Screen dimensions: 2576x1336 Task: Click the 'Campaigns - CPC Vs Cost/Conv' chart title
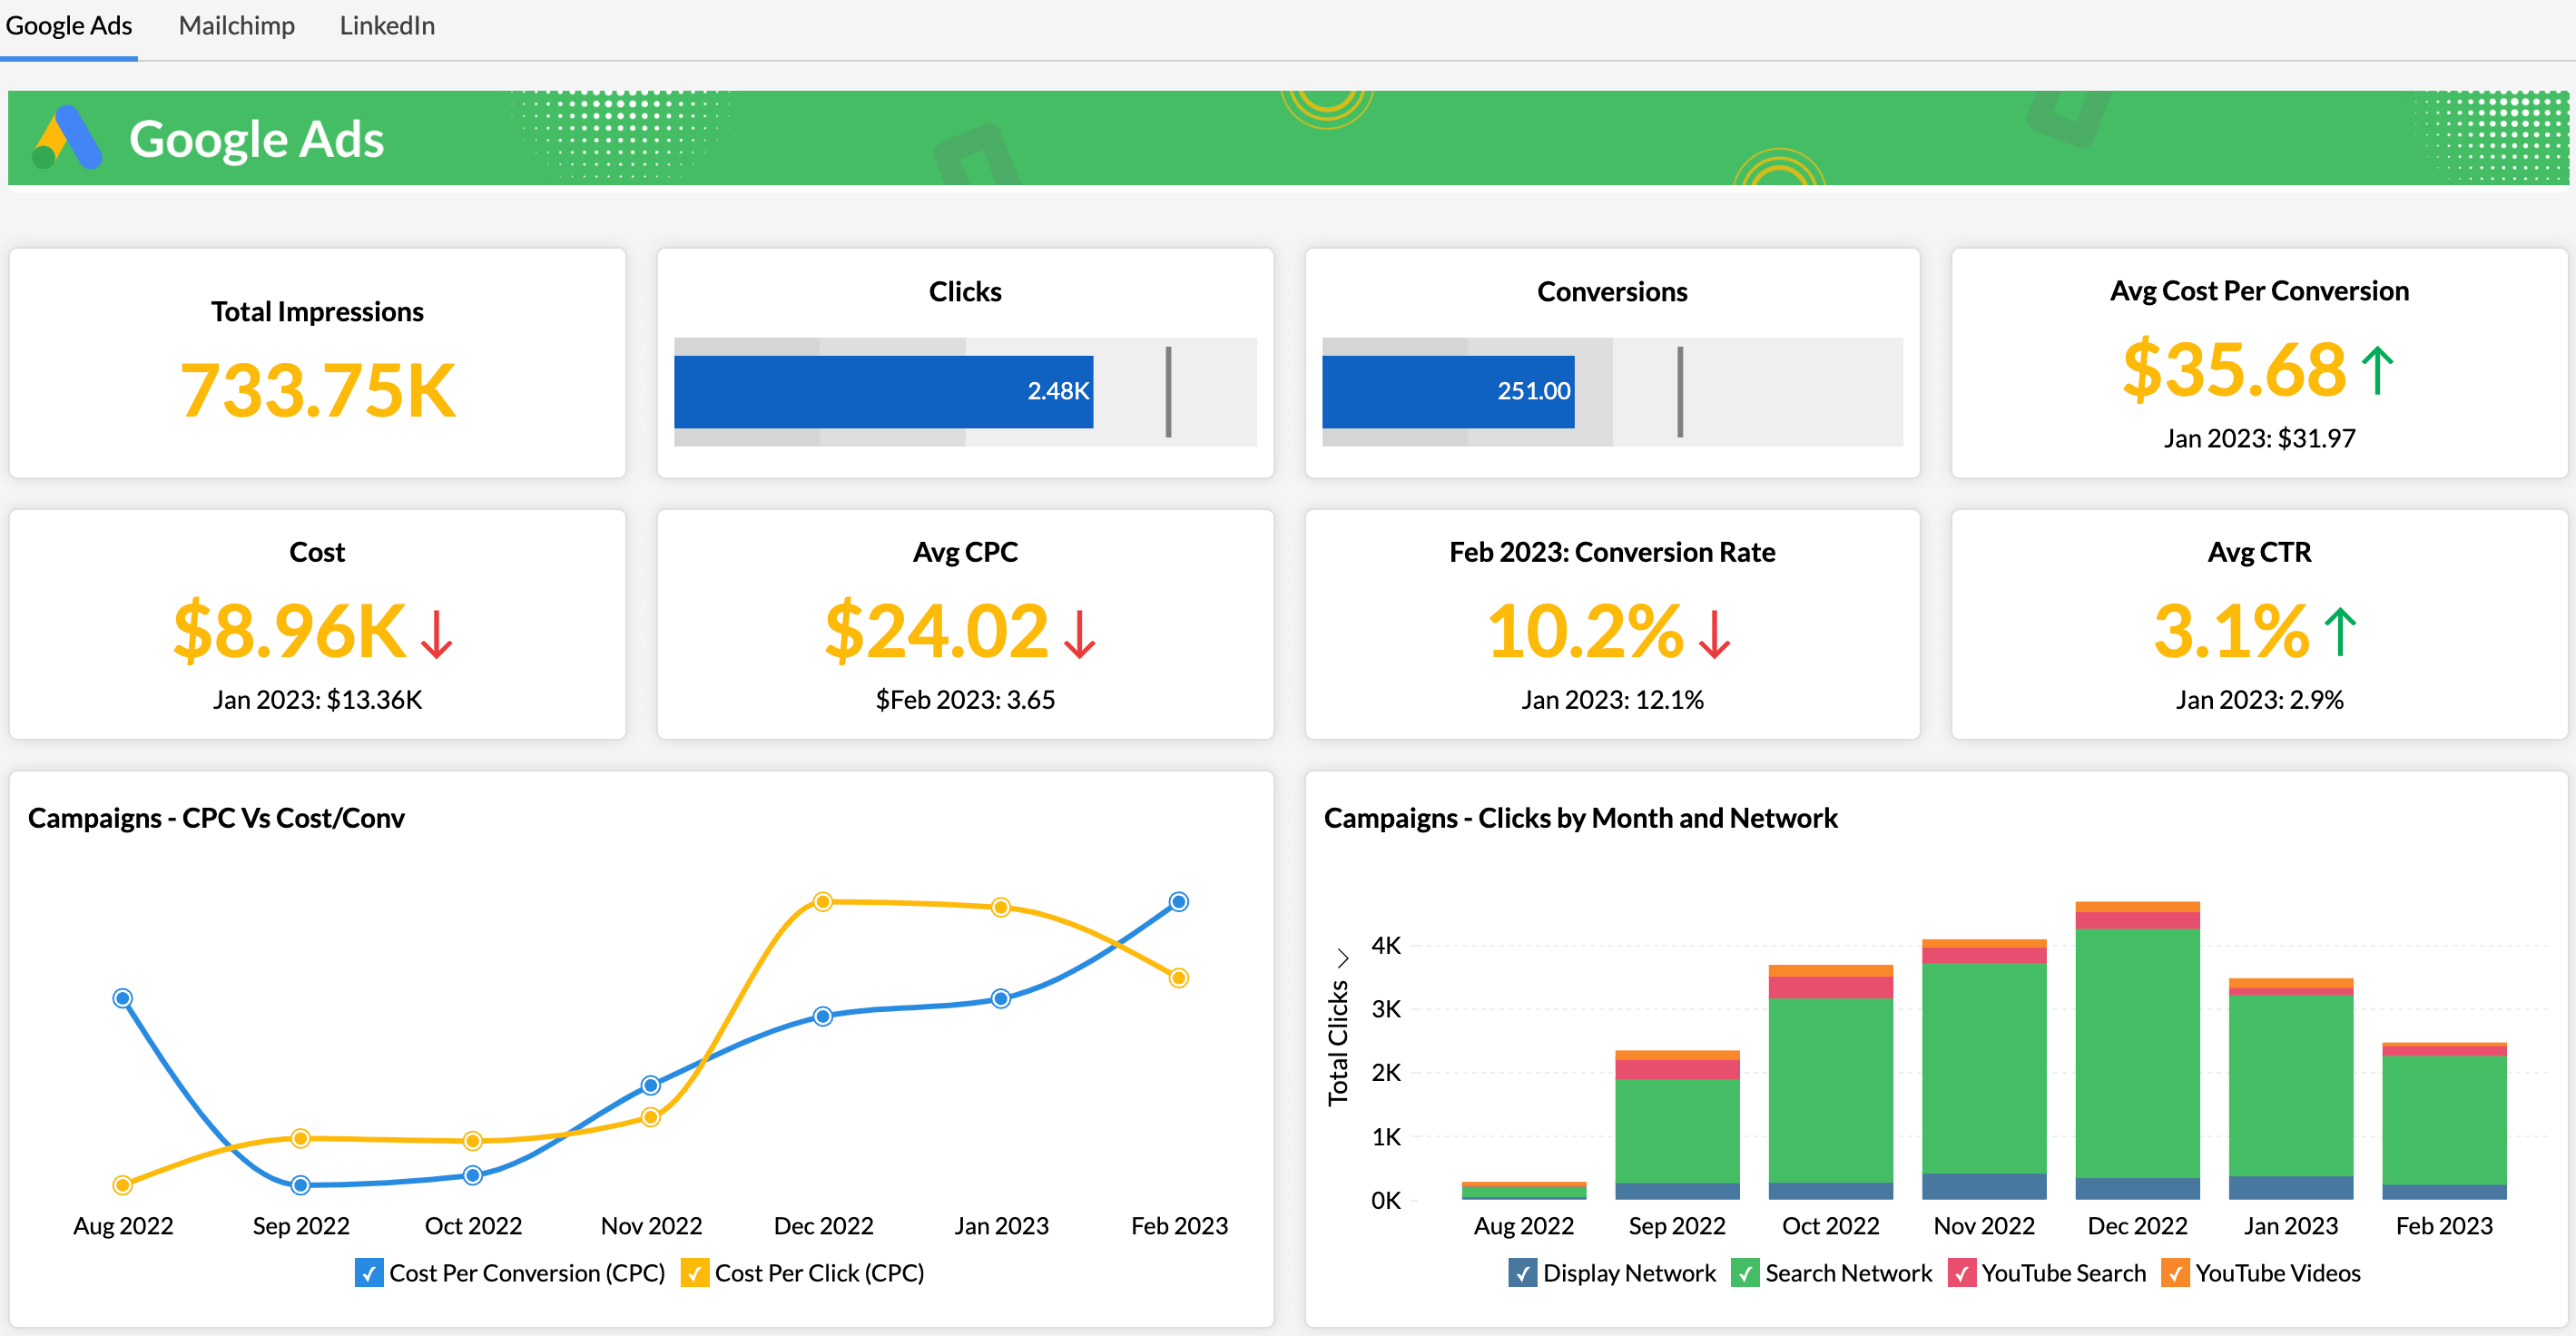tap(216, 818)
